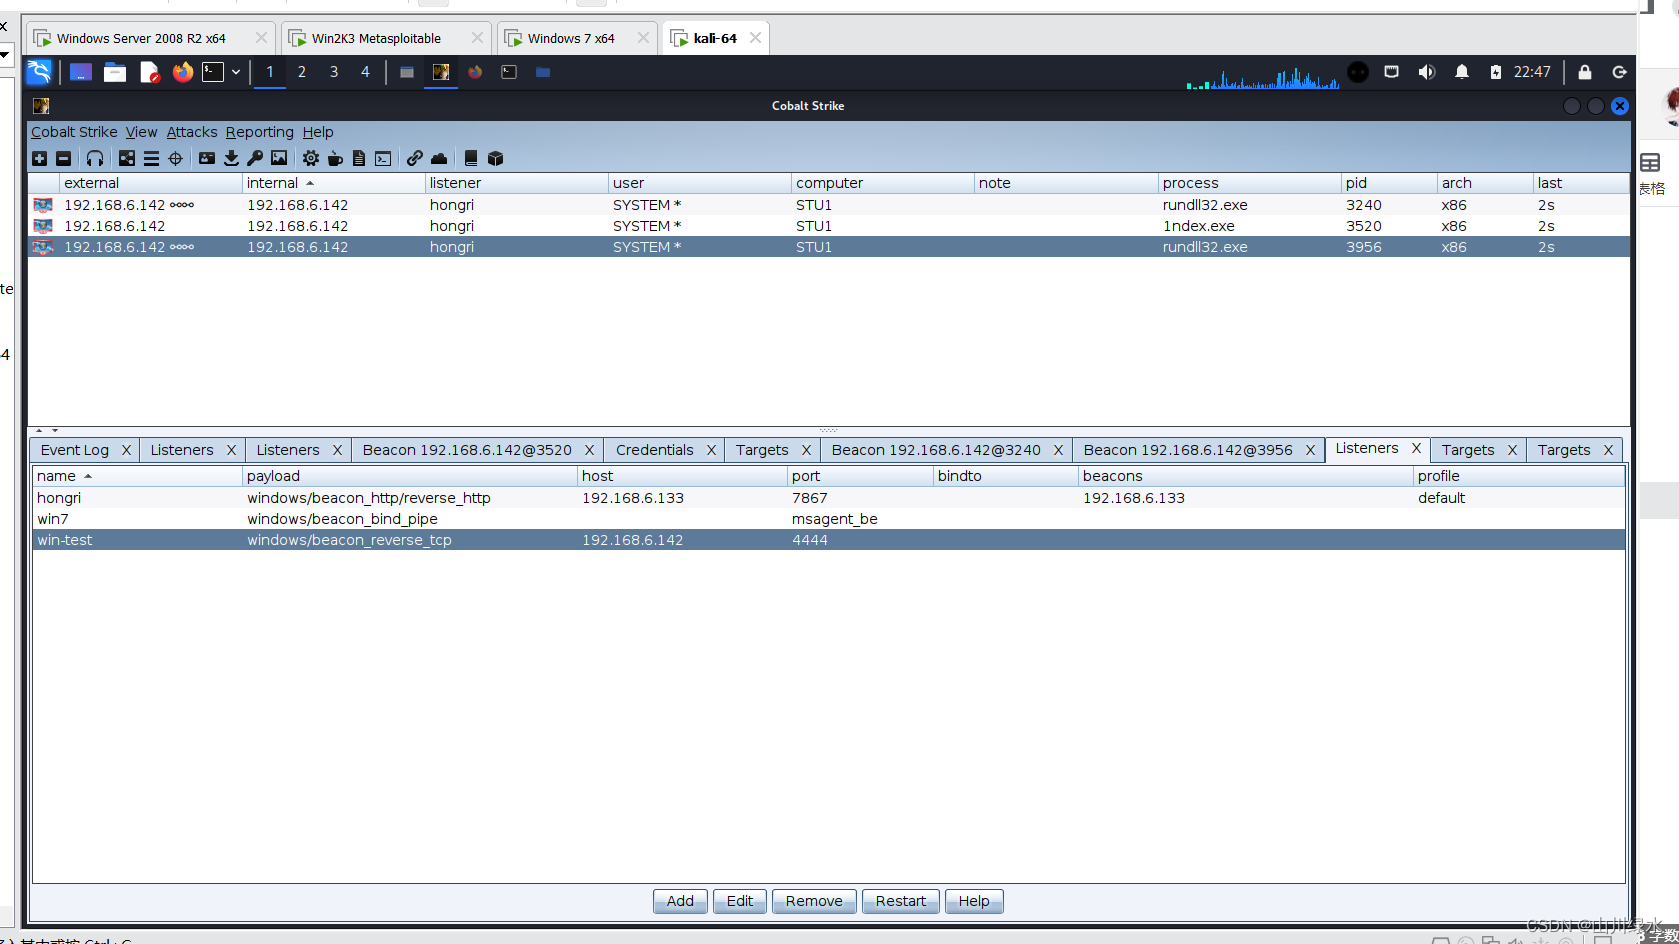
Task: Switch to the Session Table view icon
Action: pos(151,158)
